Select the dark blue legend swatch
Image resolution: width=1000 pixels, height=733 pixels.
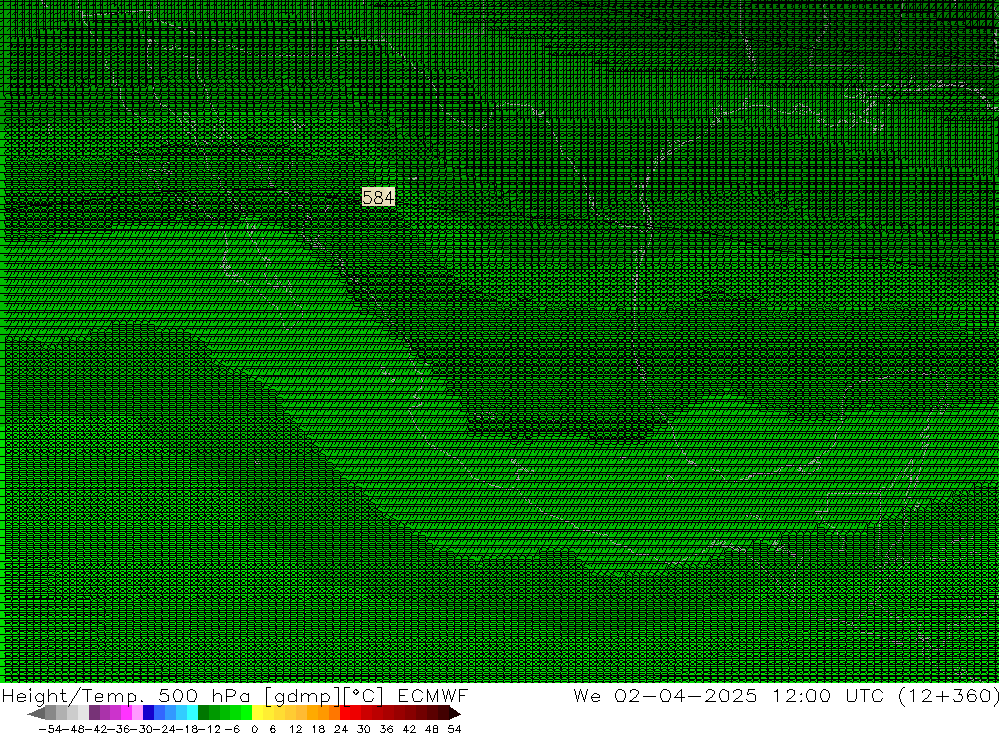(x=149, y=713)
